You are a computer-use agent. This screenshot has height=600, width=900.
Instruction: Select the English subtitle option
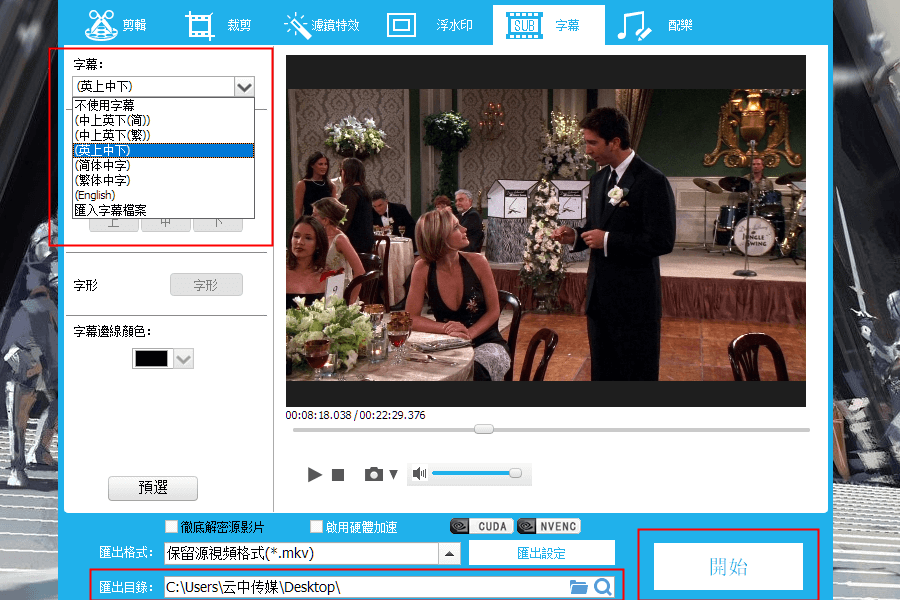click(x=163, y=195)
